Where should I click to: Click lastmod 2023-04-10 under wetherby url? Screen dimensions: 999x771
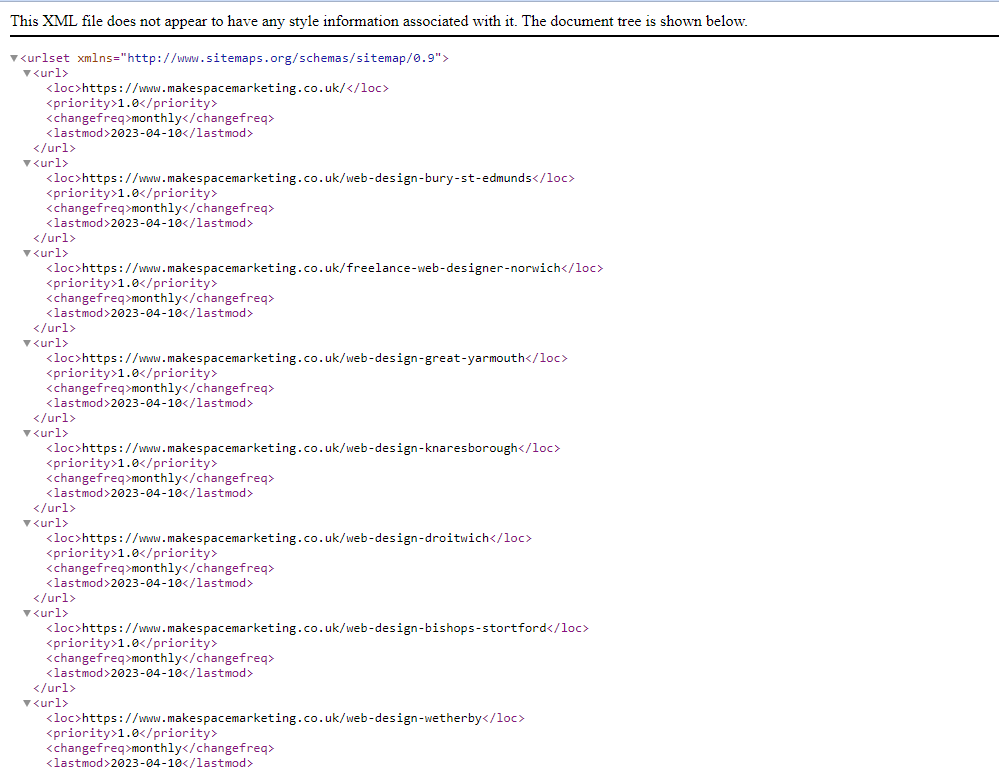point(150,763)
